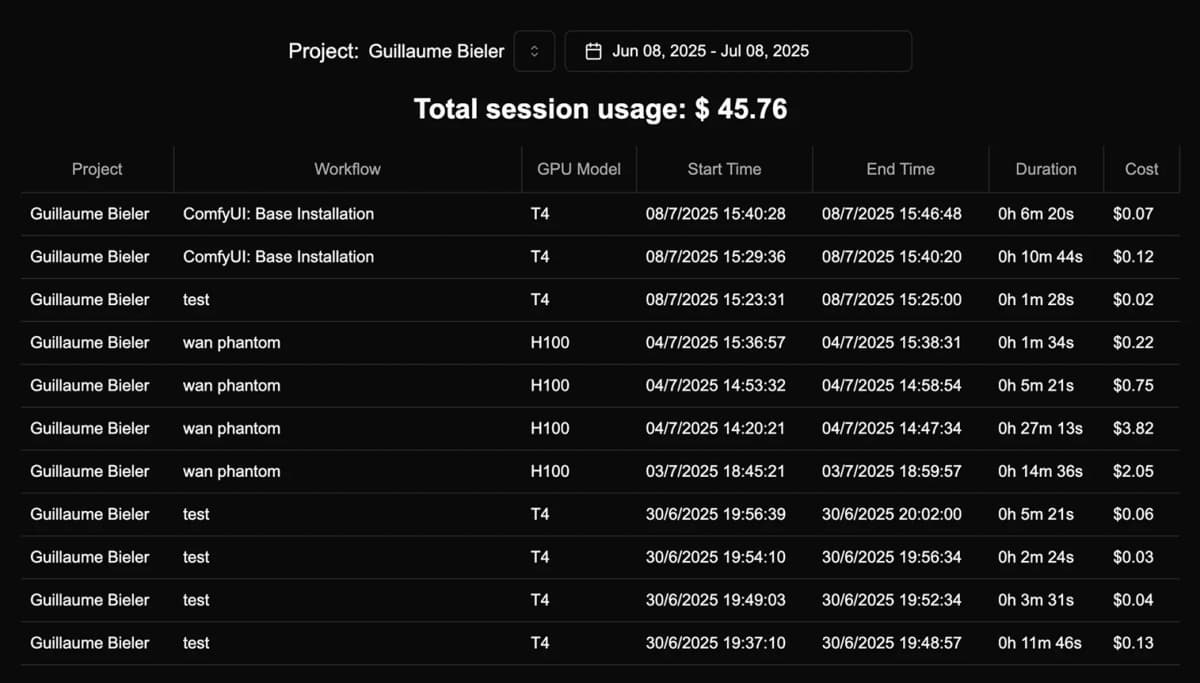Viewport: 1200px width, 683px height.
Task: Click the Guillaume Bieler project name beside selector
Action: coord(437,51)
